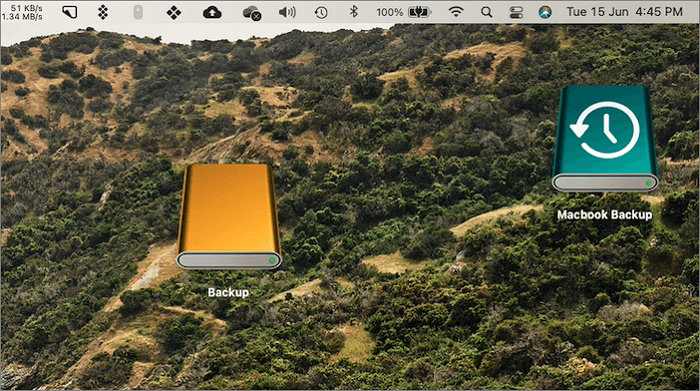Open the Time Machine menu bar icon

pos(321,12)
